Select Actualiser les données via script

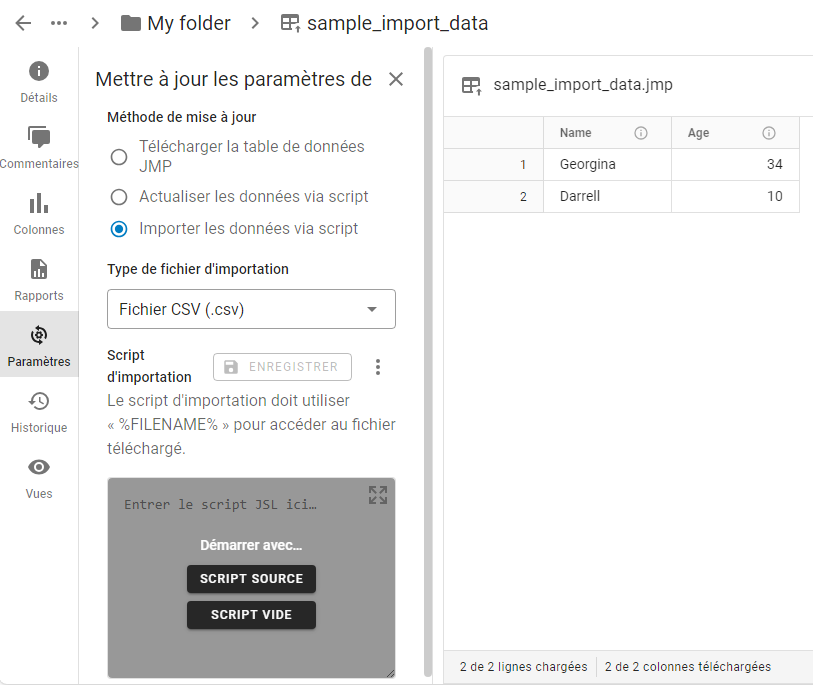(119, 197)
